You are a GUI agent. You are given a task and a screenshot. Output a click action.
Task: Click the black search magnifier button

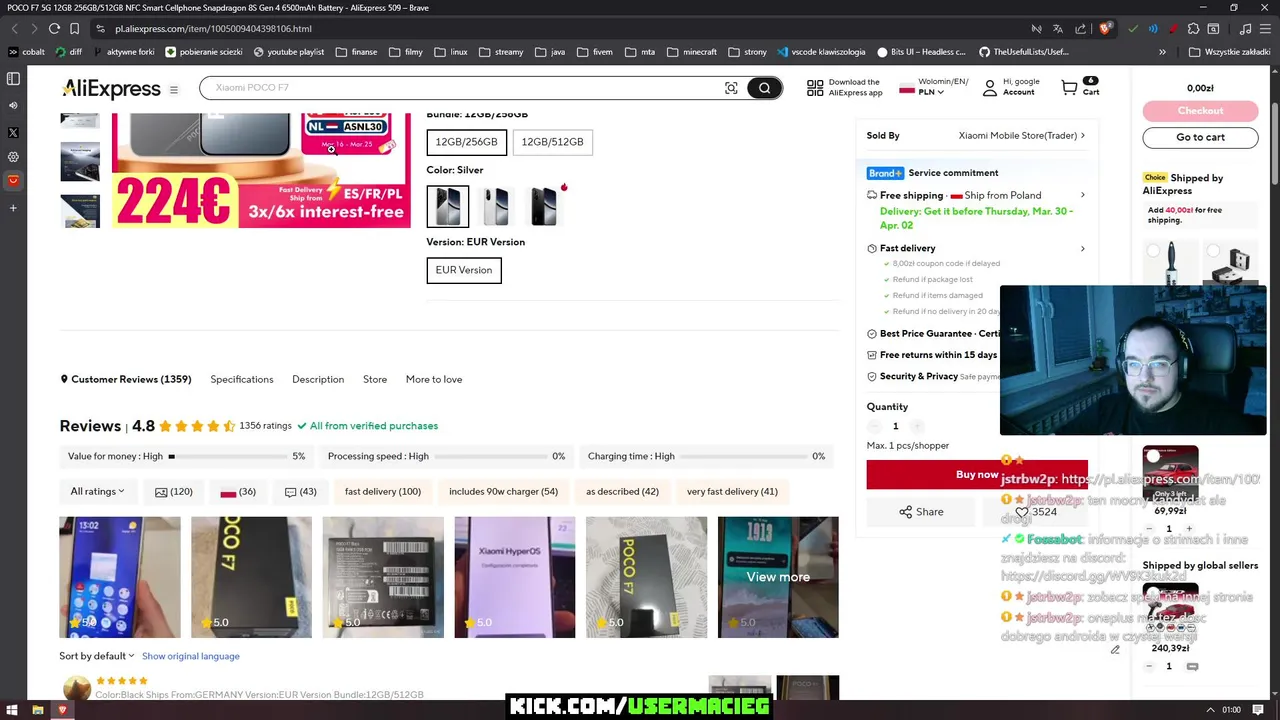coord(764,88)
